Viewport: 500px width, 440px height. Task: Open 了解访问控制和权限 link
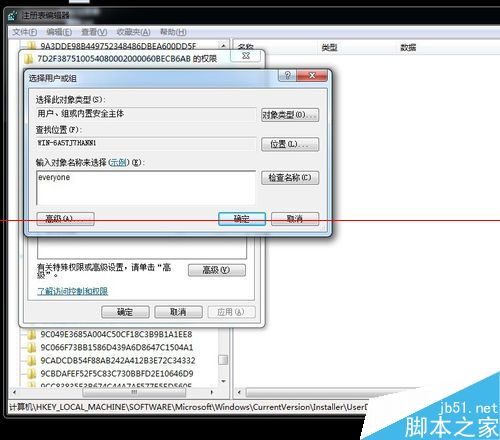click(x=72, y=291)
